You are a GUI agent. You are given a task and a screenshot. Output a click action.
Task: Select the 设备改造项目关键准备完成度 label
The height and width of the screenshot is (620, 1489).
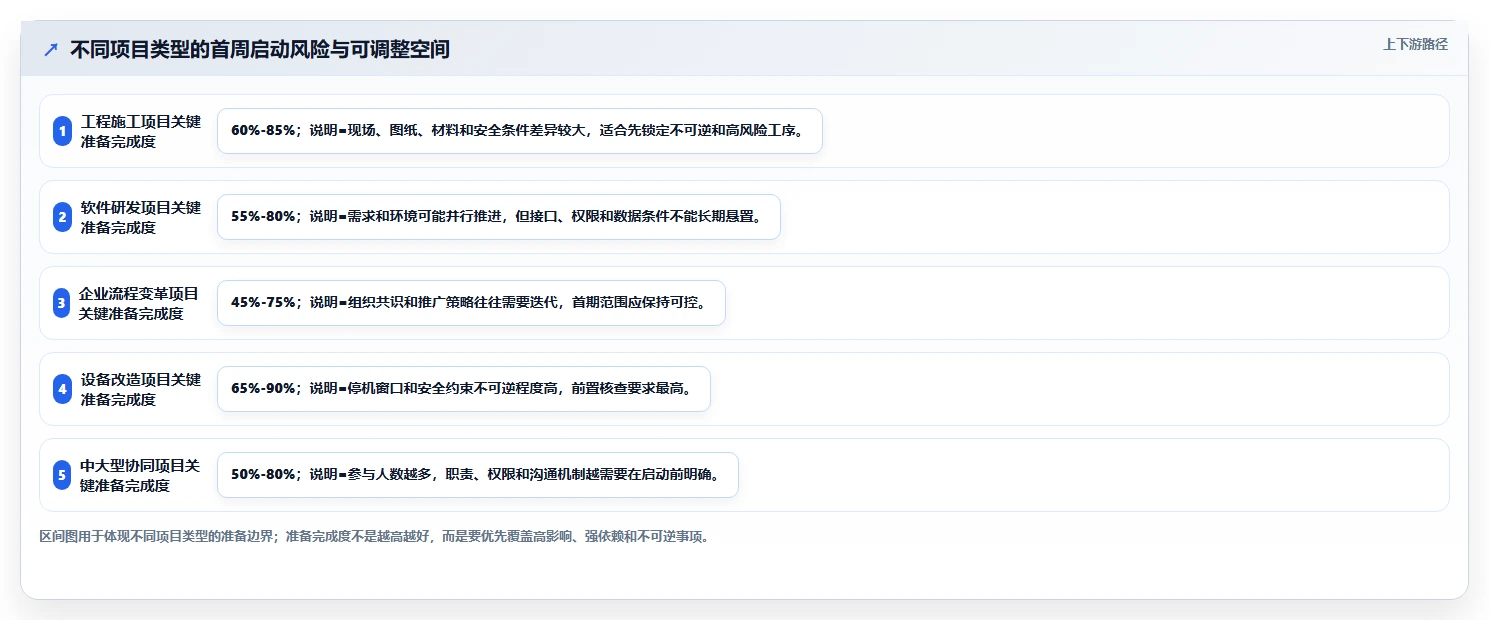[141, 389]
